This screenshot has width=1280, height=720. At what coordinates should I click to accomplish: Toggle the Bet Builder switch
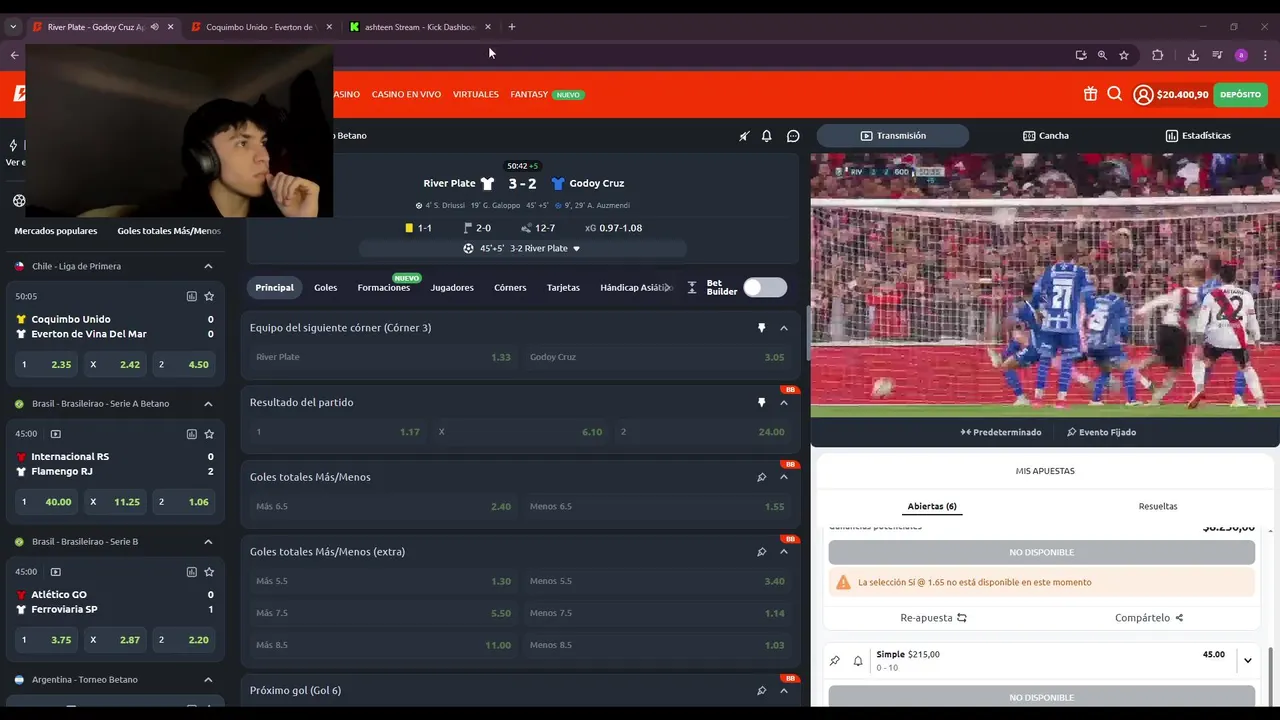[x=765, y=288]
